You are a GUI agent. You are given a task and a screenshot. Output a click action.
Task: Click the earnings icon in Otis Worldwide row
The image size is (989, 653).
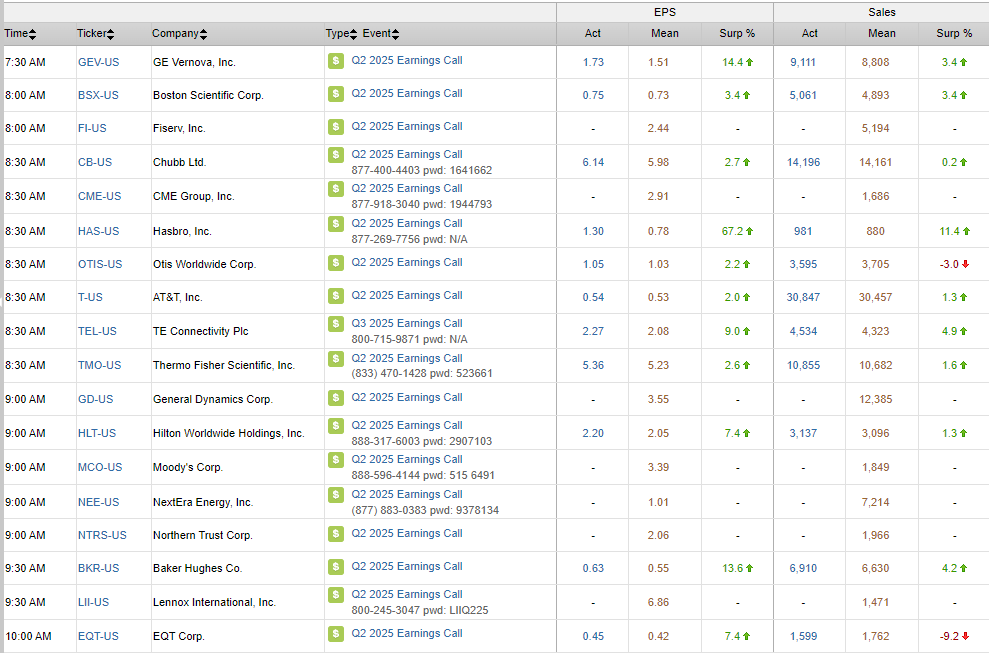point(336,262)
